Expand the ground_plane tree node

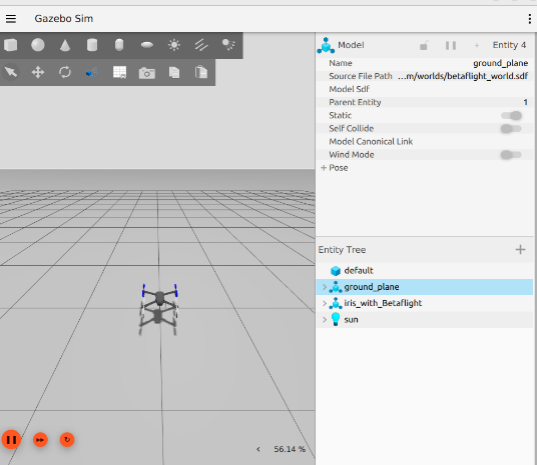(324, 287)
